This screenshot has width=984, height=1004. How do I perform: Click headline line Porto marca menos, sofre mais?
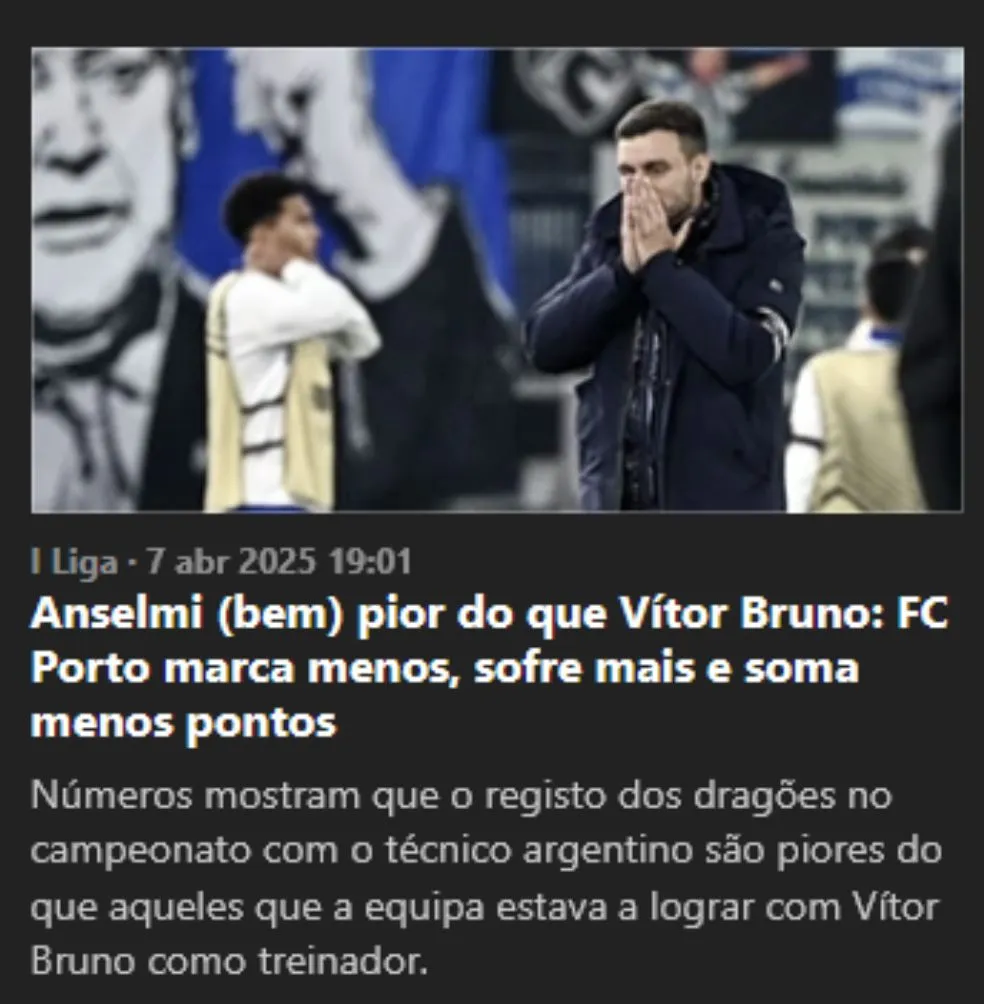(x=445, y=668)
